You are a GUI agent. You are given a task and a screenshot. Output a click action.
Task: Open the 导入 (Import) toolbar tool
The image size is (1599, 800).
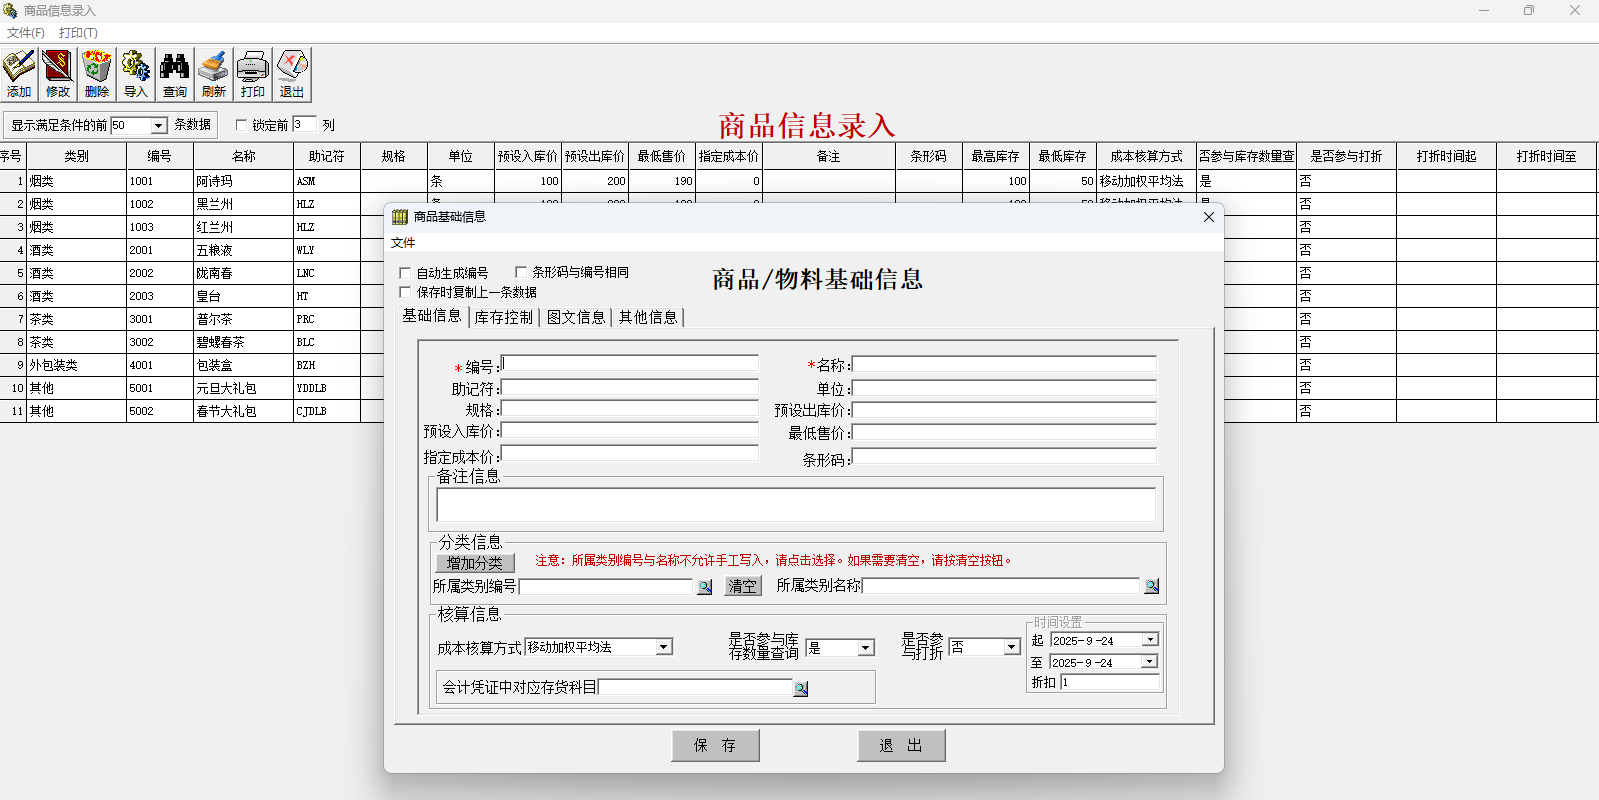pos(136,74)
